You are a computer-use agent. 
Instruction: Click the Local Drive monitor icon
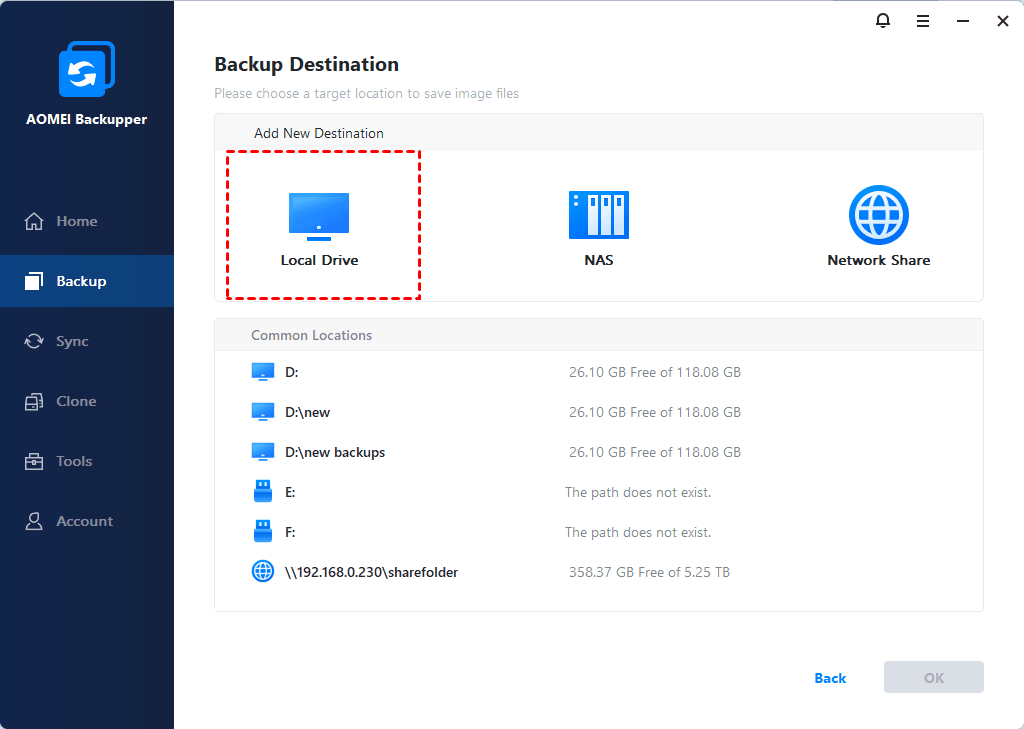point(319,216)
